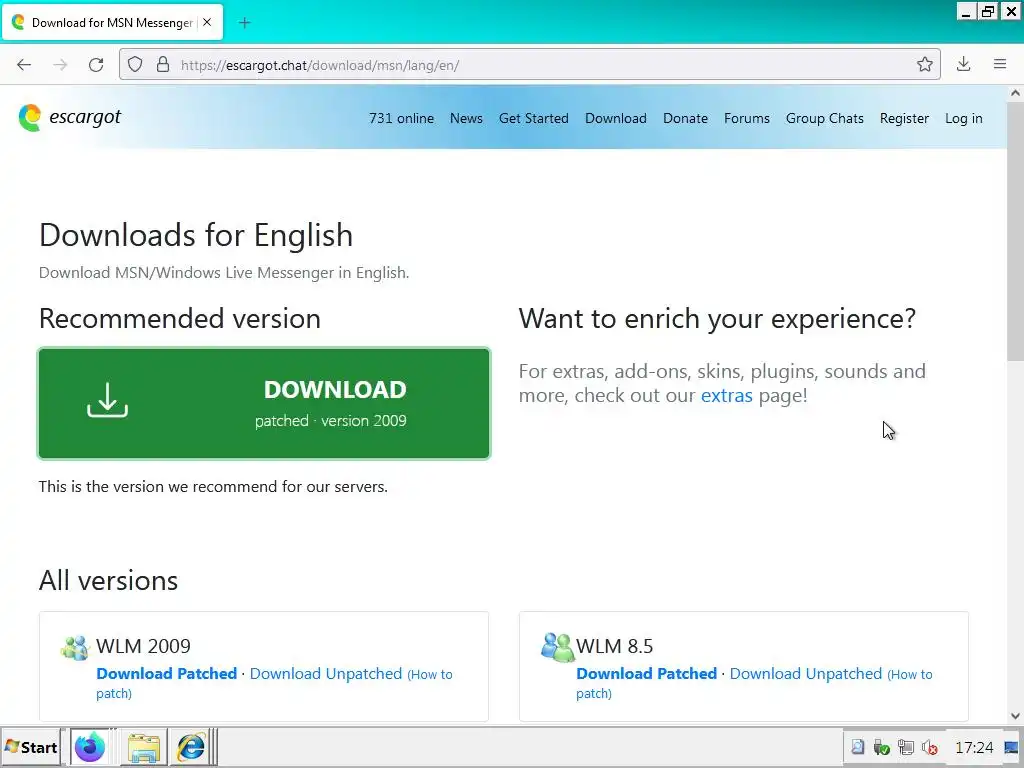Click the scrollbar down arrow

point(1015,716)
